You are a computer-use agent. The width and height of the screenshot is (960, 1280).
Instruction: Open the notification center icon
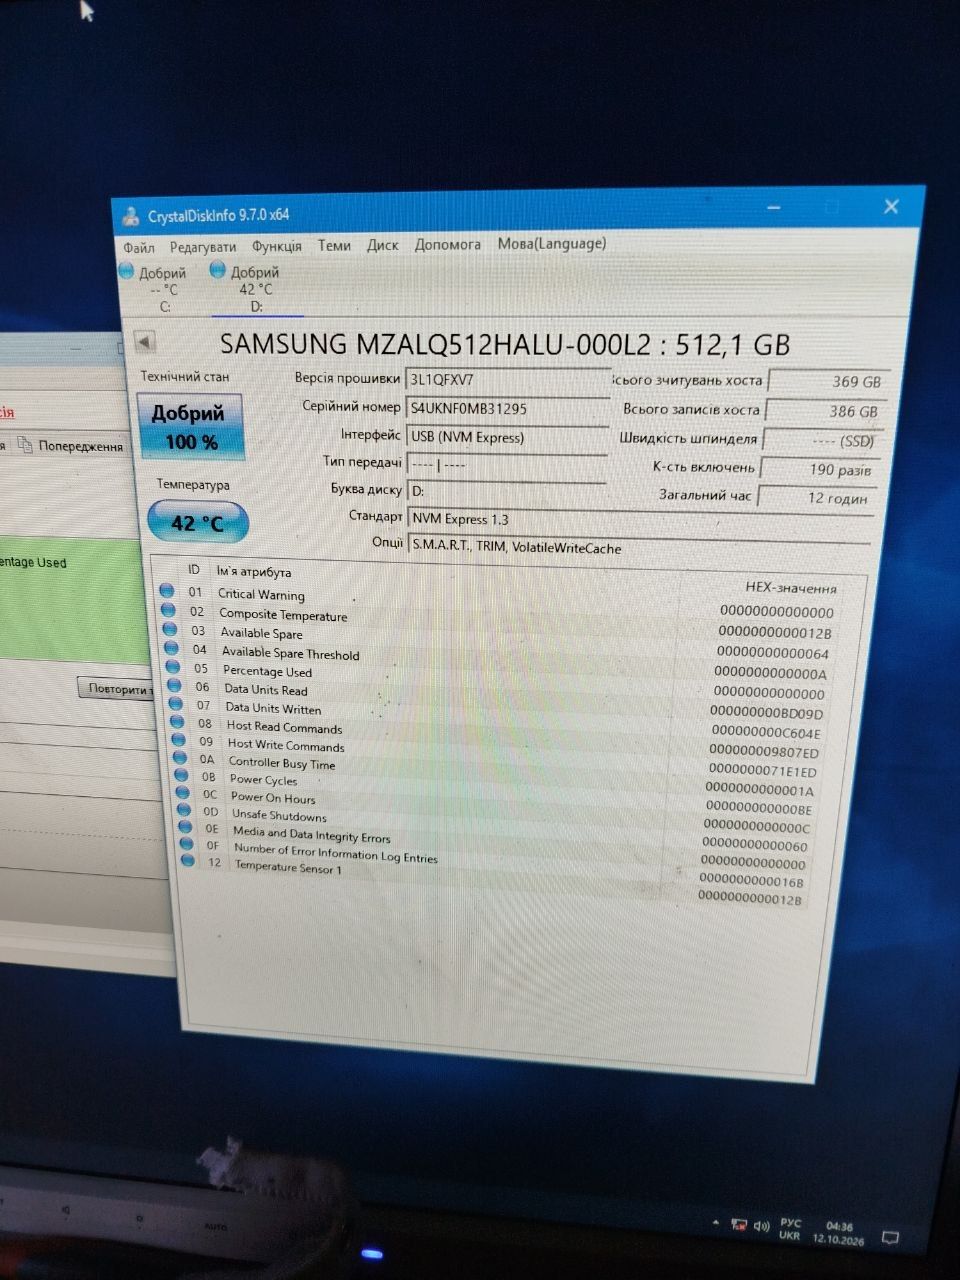[x=889, y=1238]
